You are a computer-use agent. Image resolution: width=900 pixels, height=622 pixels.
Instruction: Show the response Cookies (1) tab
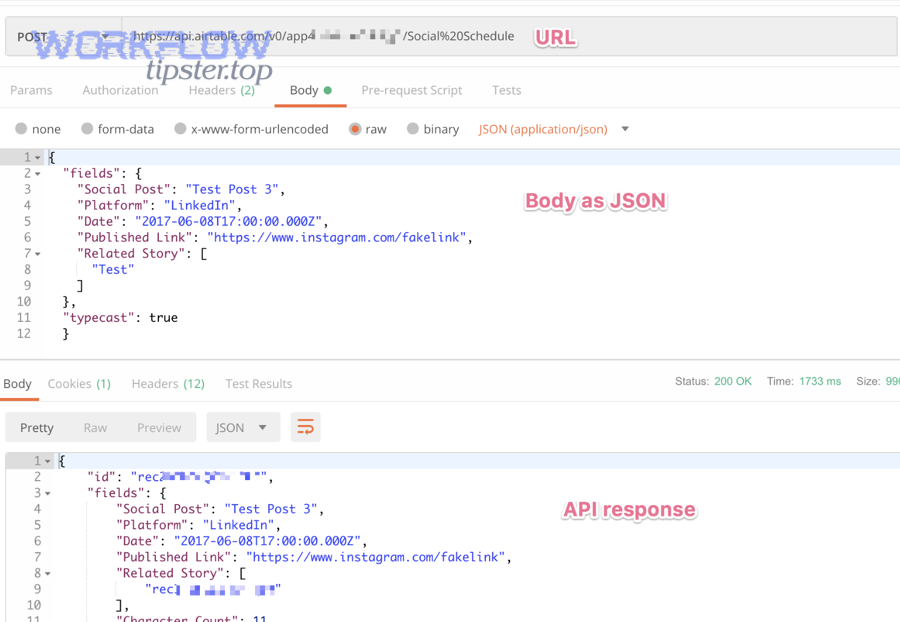click(79, 384)
